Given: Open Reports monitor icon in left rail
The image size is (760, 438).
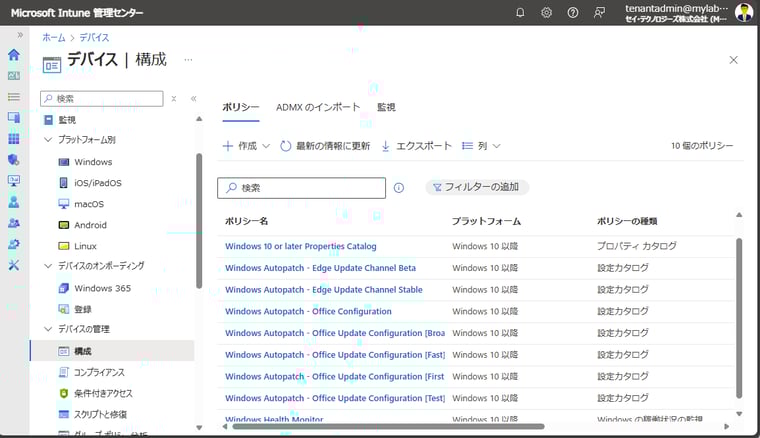Looking at the screenshot, I should [14, 181].
